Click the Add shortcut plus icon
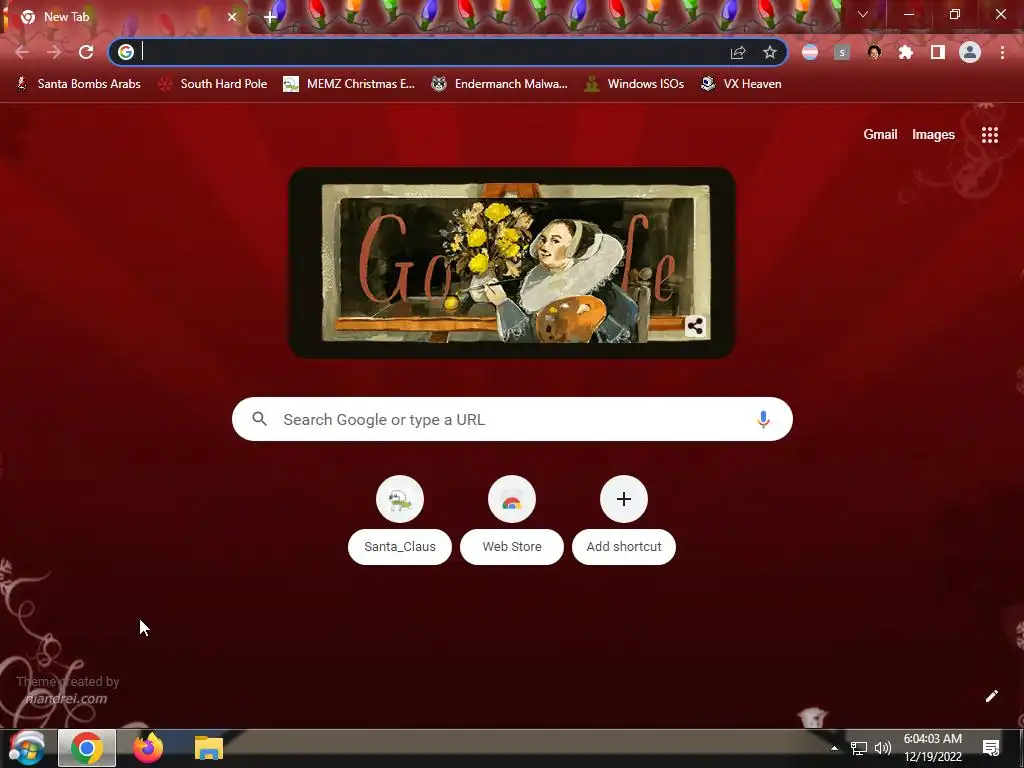This screenshot has height=768, width=1024. pyautogui.click(x=624, y=500)
